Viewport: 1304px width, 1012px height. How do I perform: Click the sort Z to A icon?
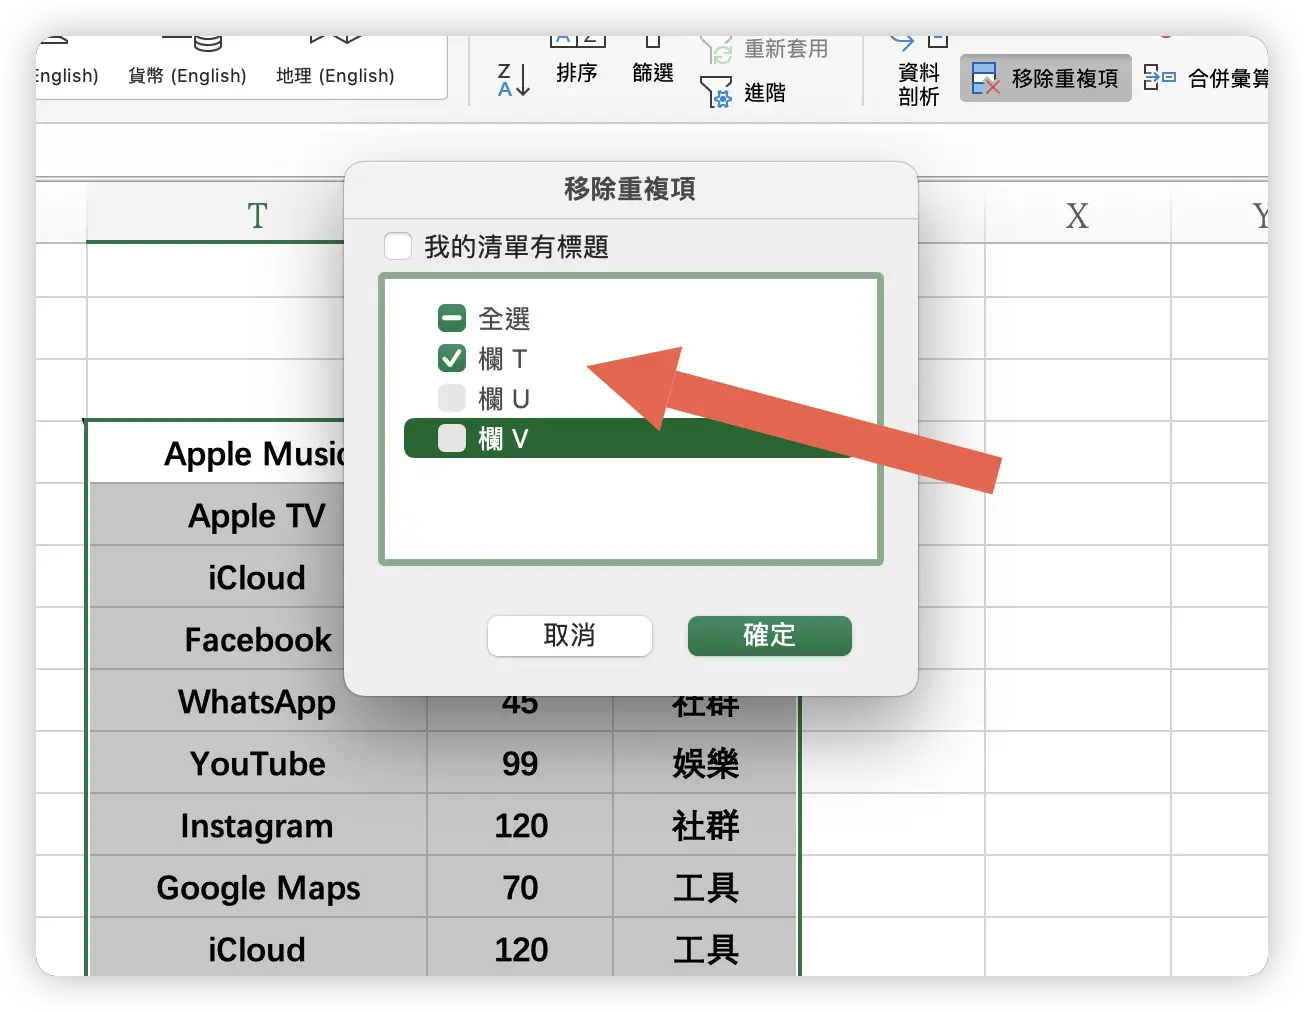(x=513, y=80)
